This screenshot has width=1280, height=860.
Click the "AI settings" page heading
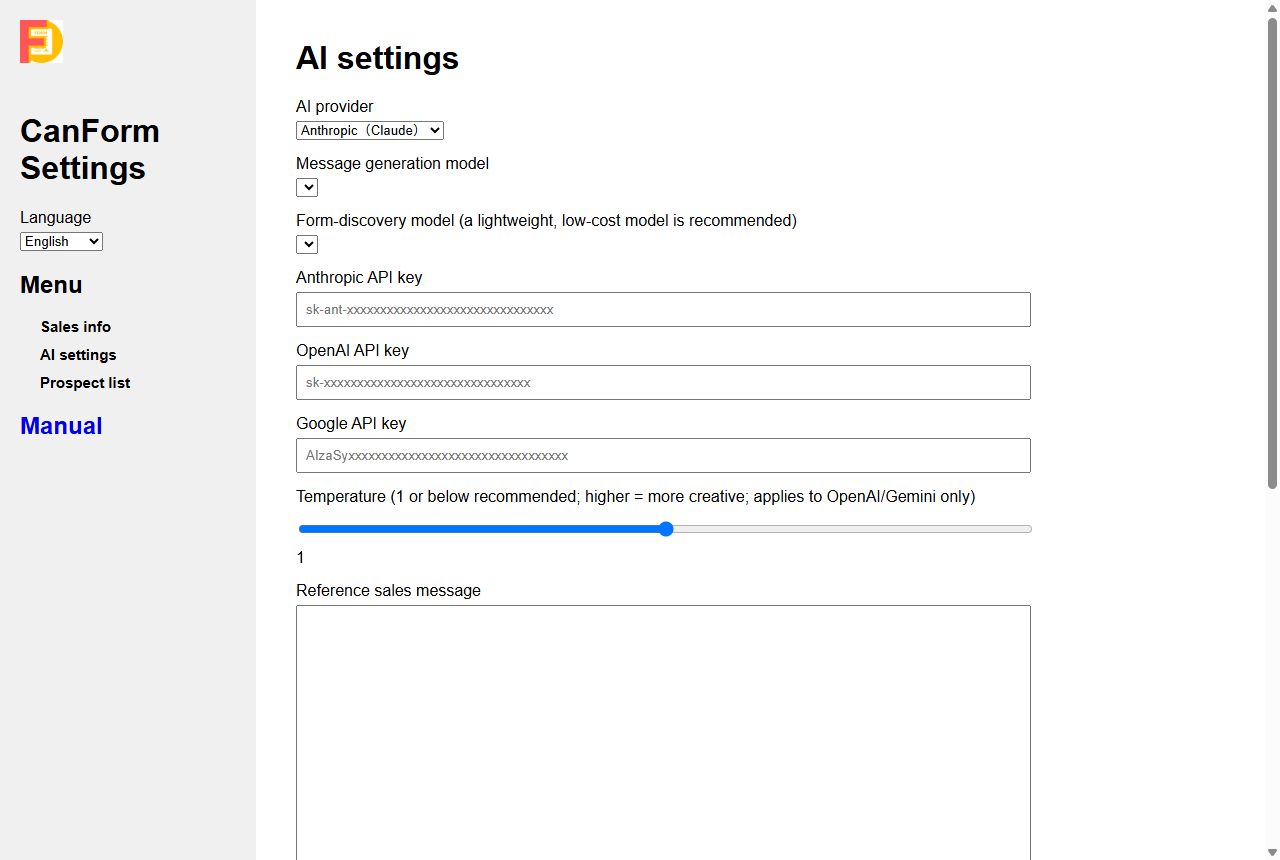click(377, 58)
